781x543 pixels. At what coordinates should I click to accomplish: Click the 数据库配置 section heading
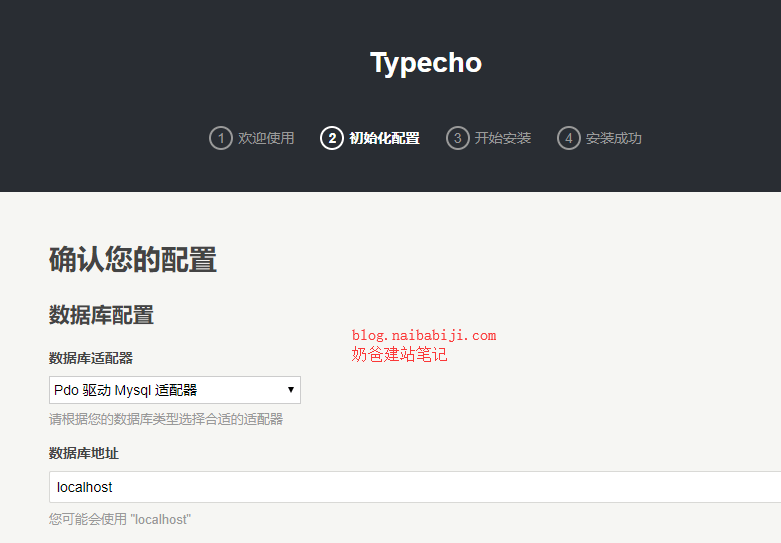101,315
